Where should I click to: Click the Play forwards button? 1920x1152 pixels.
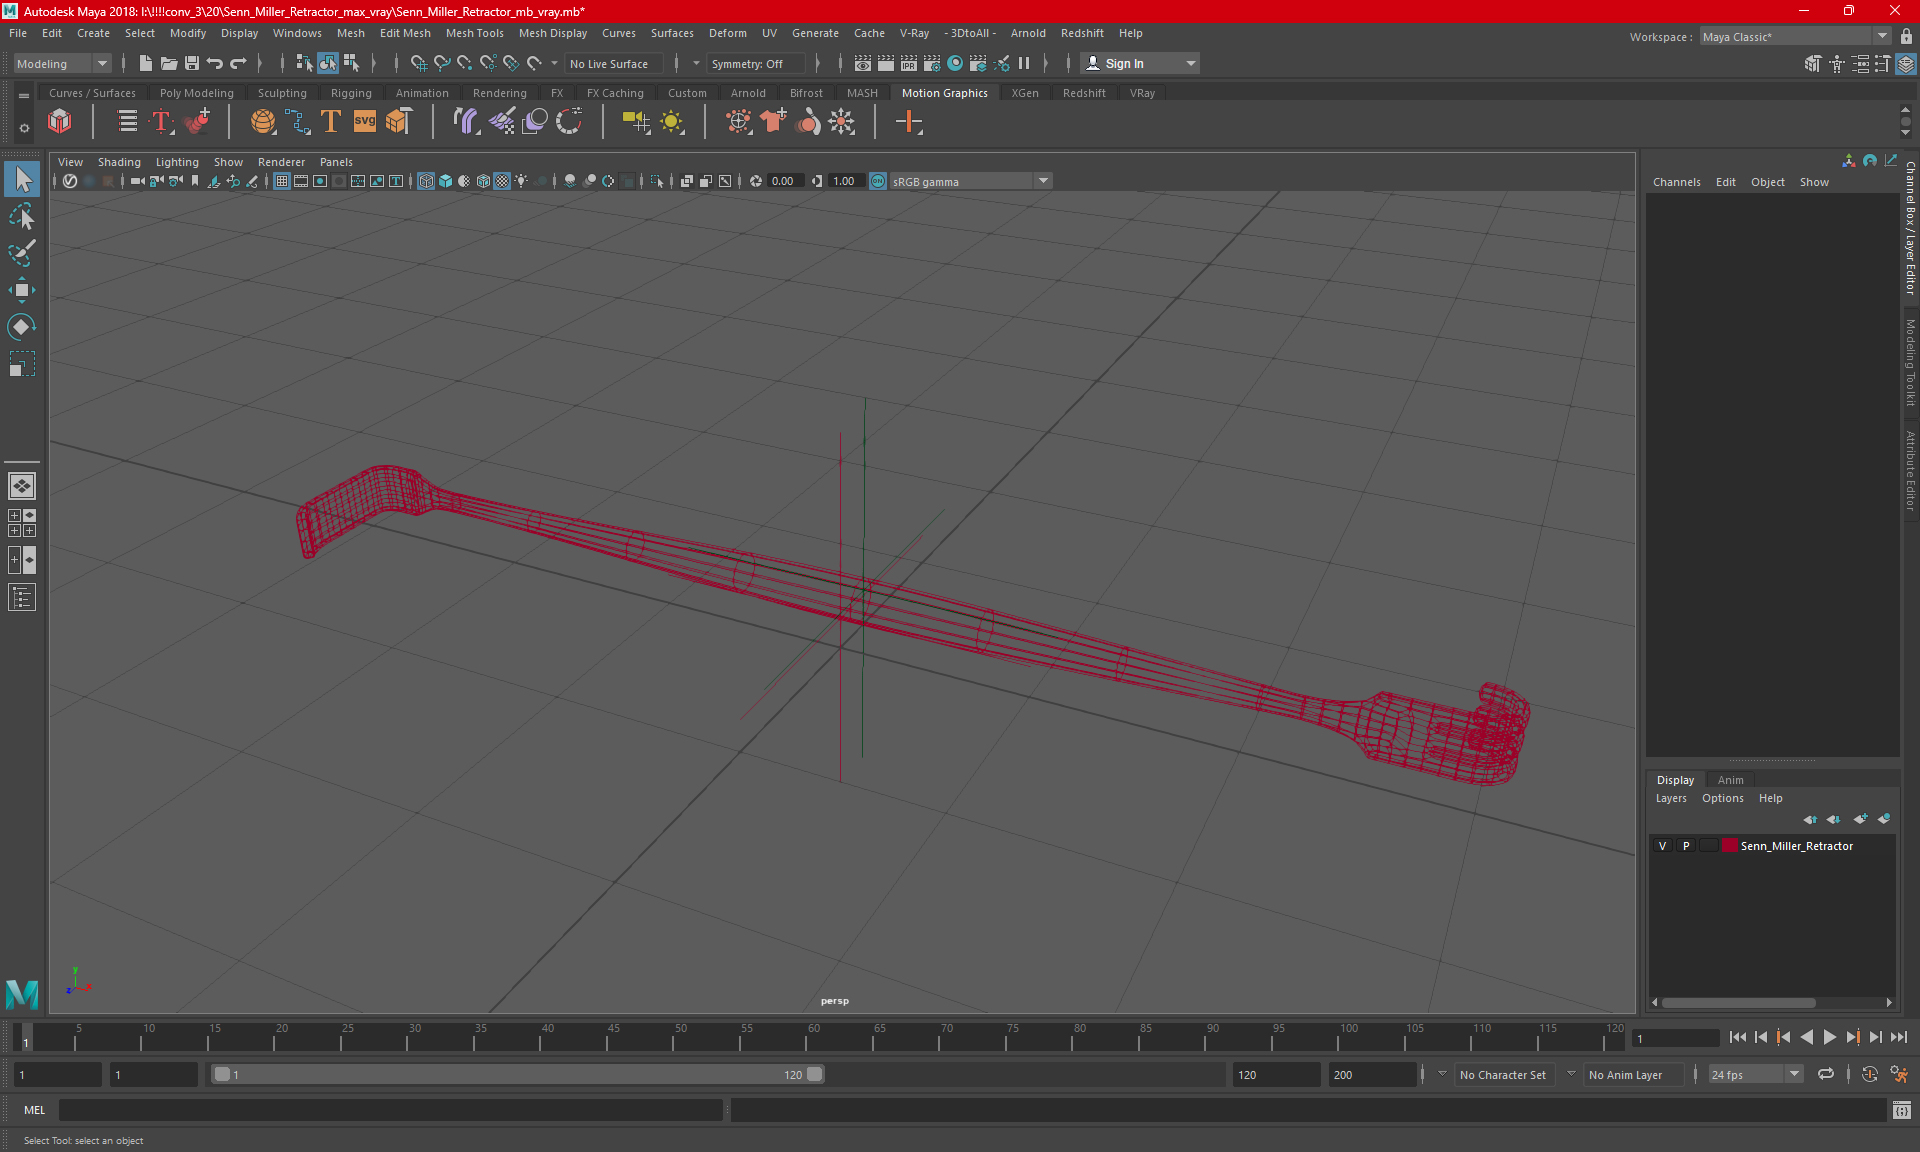point(1830,1038)
